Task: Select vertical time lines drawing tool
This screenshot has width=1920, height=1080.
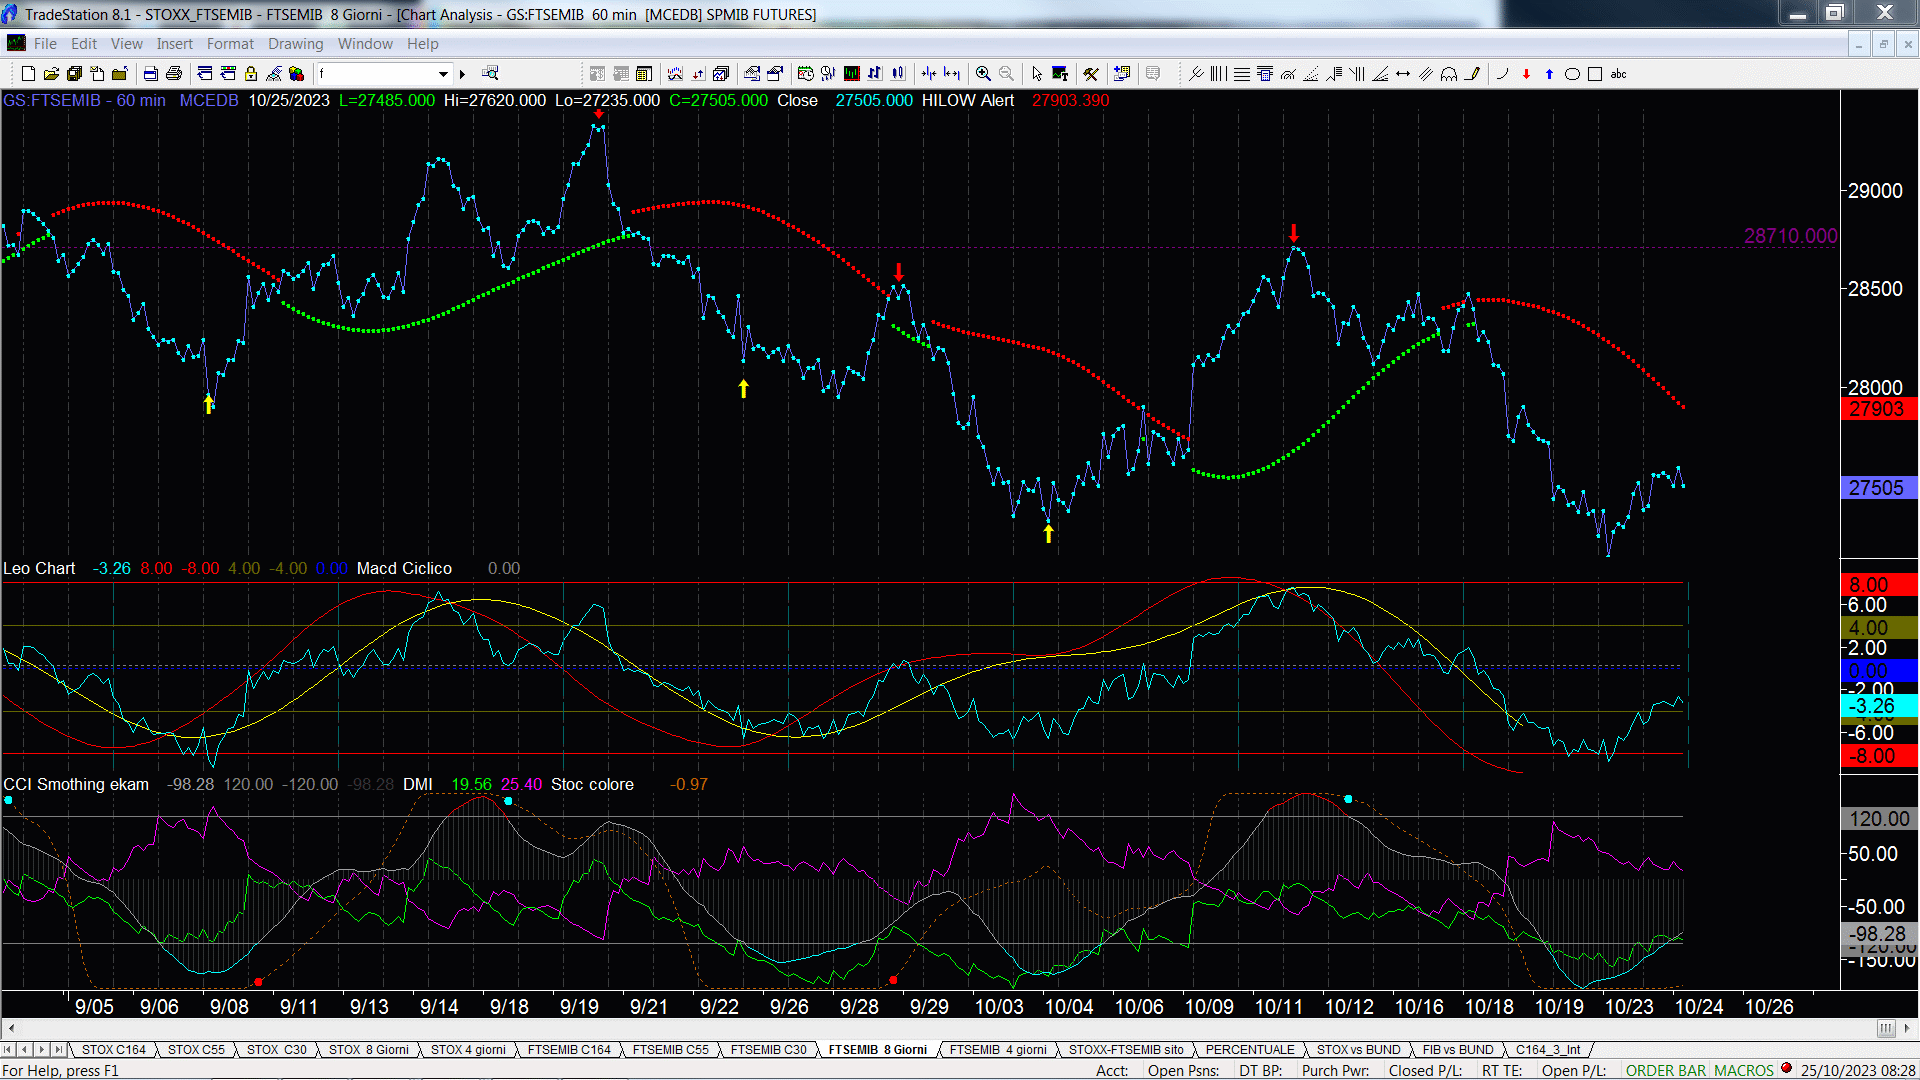Action: click(x=1219, y=74)
